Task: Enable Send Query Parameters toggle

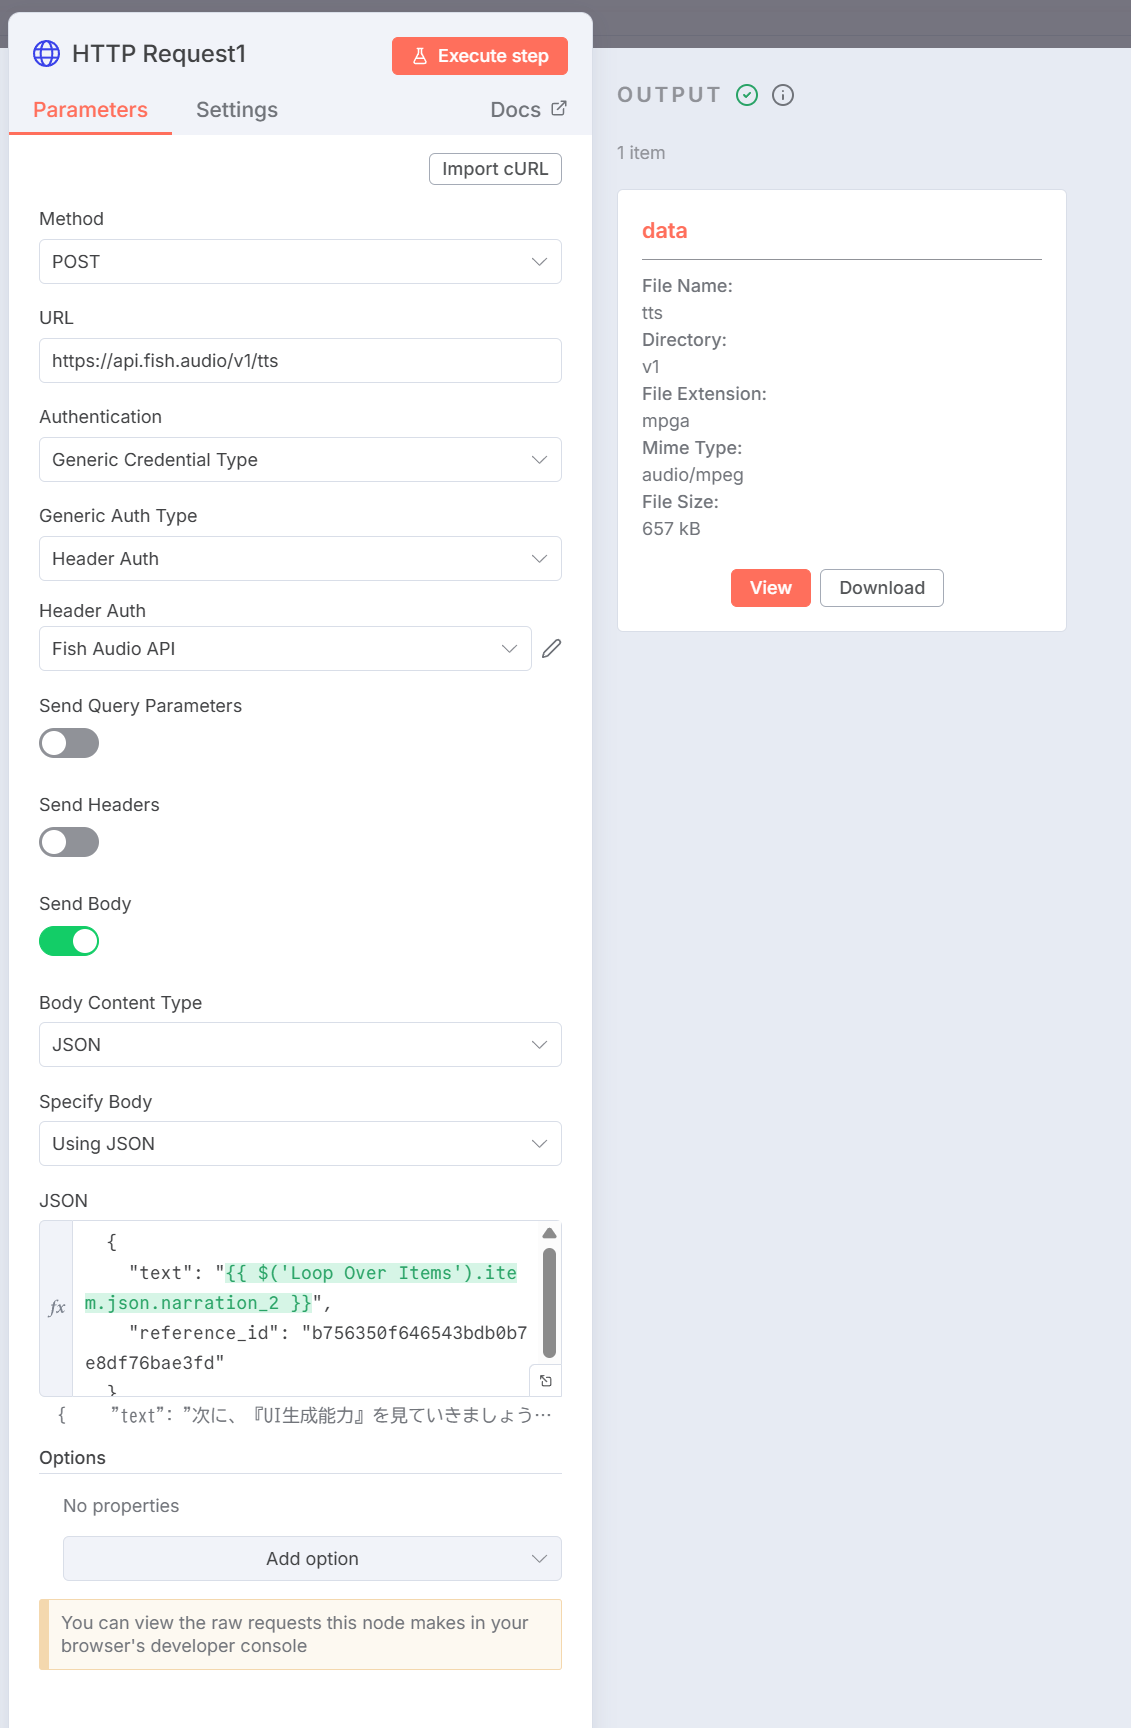Action: click(x=69, y=743)
